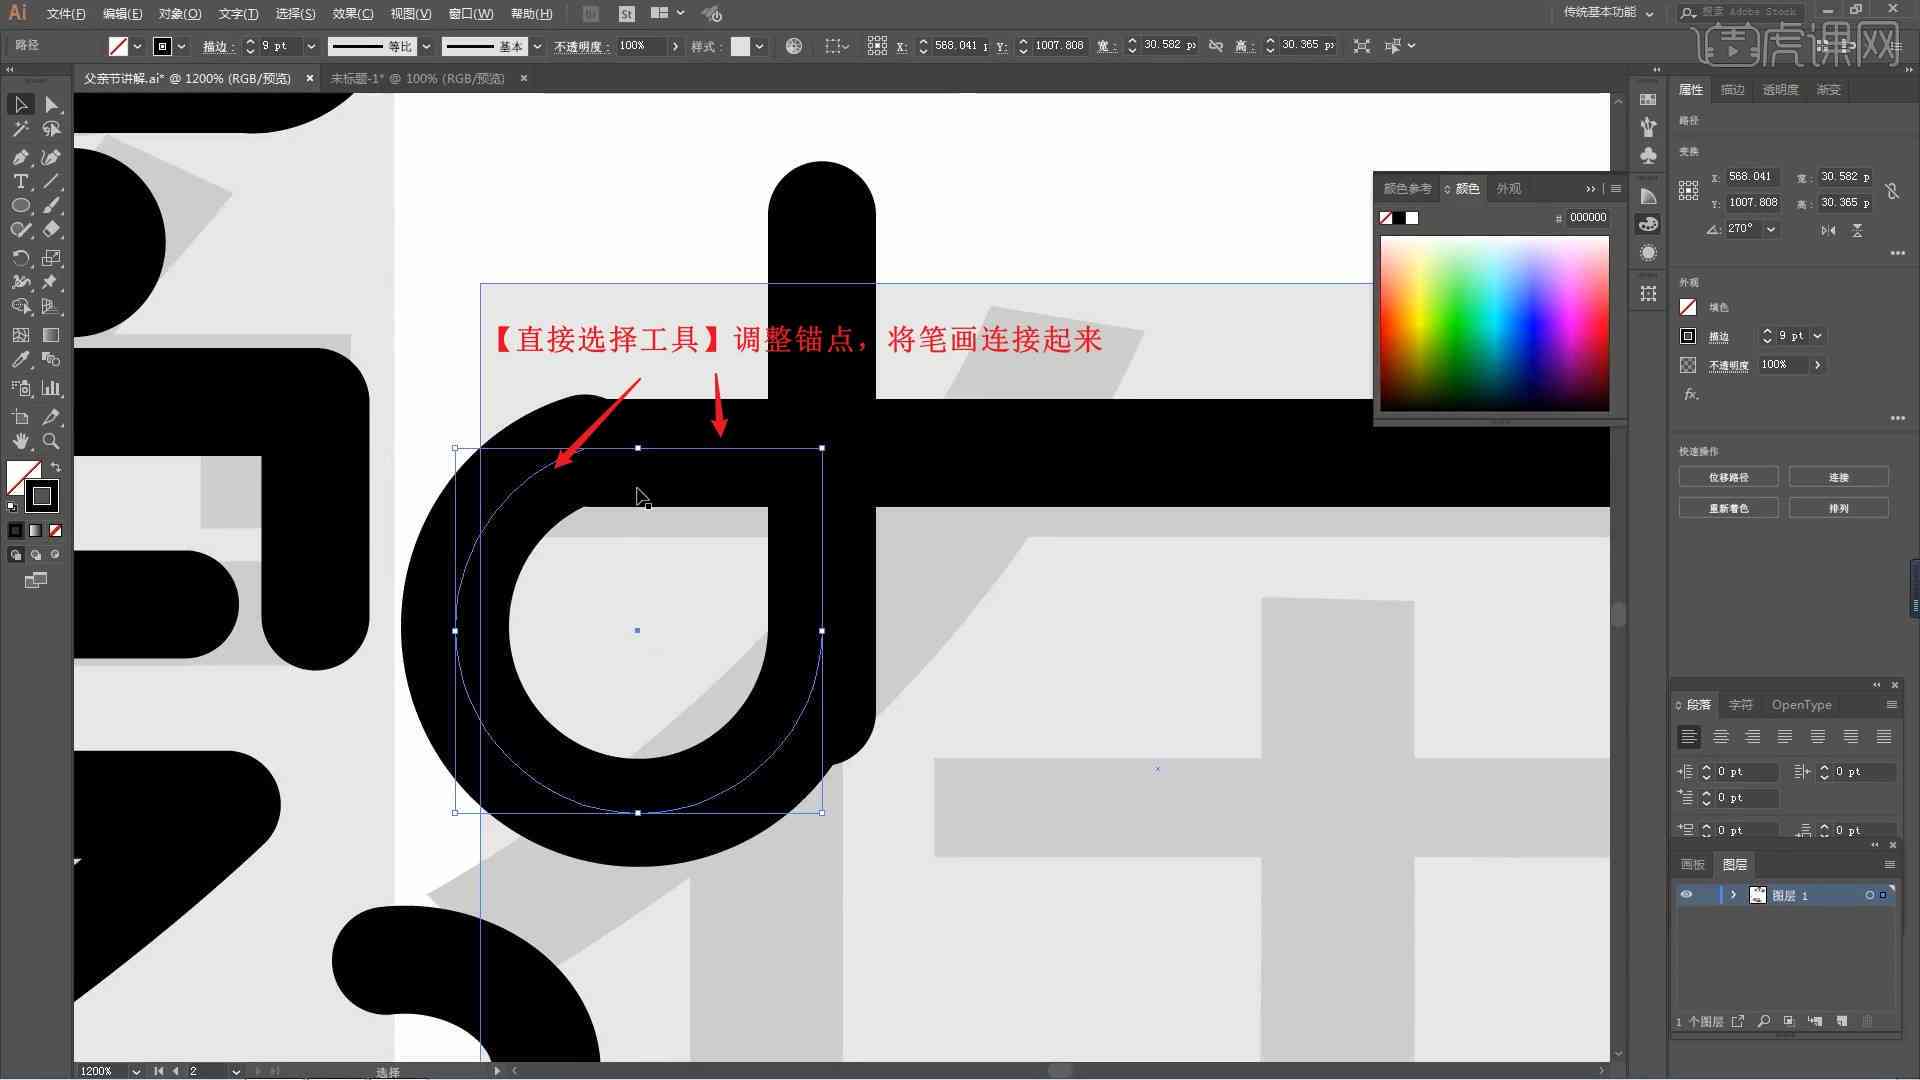1920x1080 pixels.
Task: Click 重新着色 quick action button
Action: (1729, 508)
